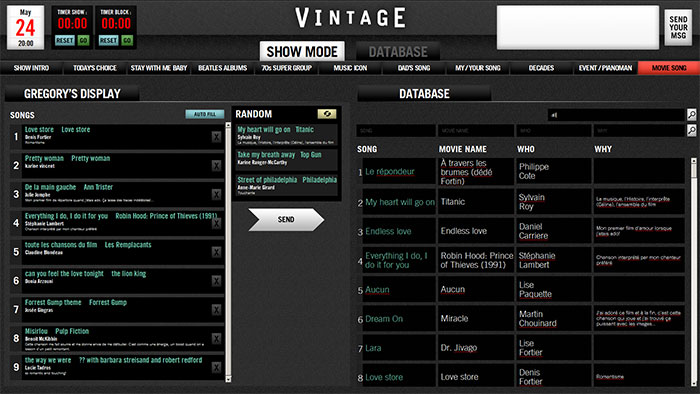
Task: Select random song Street of philadelphia
Action: [x=286, y=185]
